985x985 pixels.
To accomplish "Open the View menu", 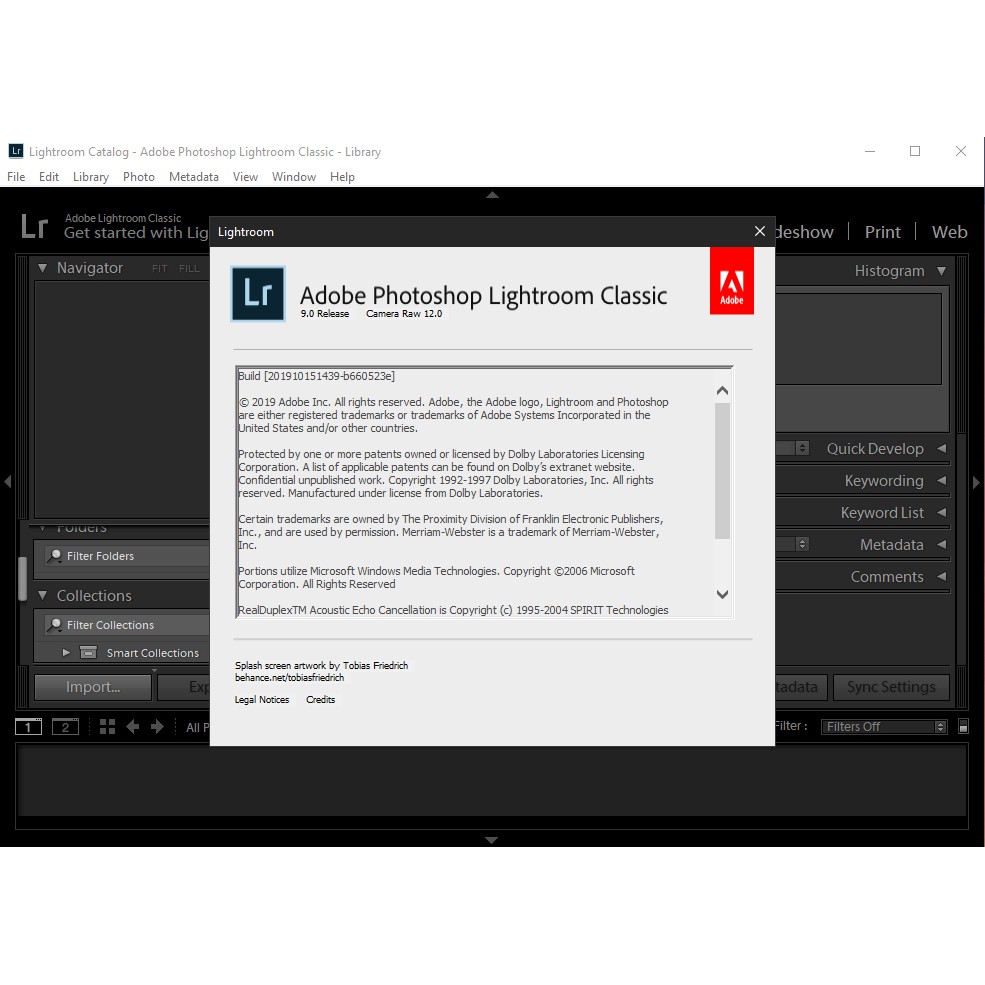I will point(246,177).
